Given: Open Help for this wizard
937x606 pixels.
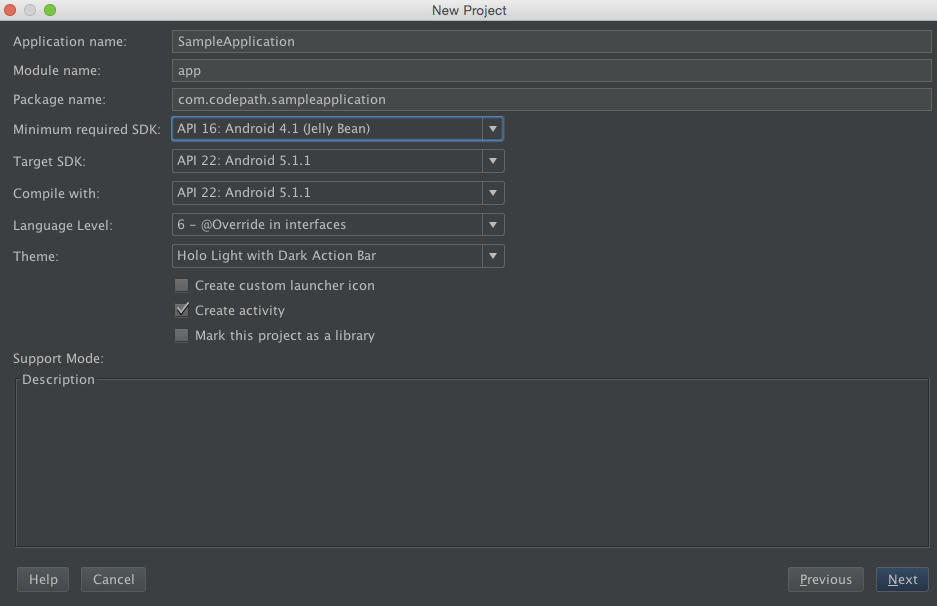Looking at the screenshot, I should (43, 579).
